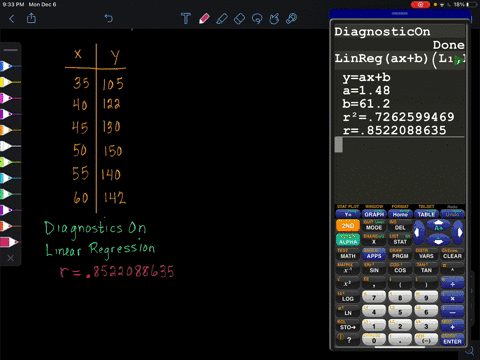
Task: Close the pen color palette
Action: [x=11, y=258]
